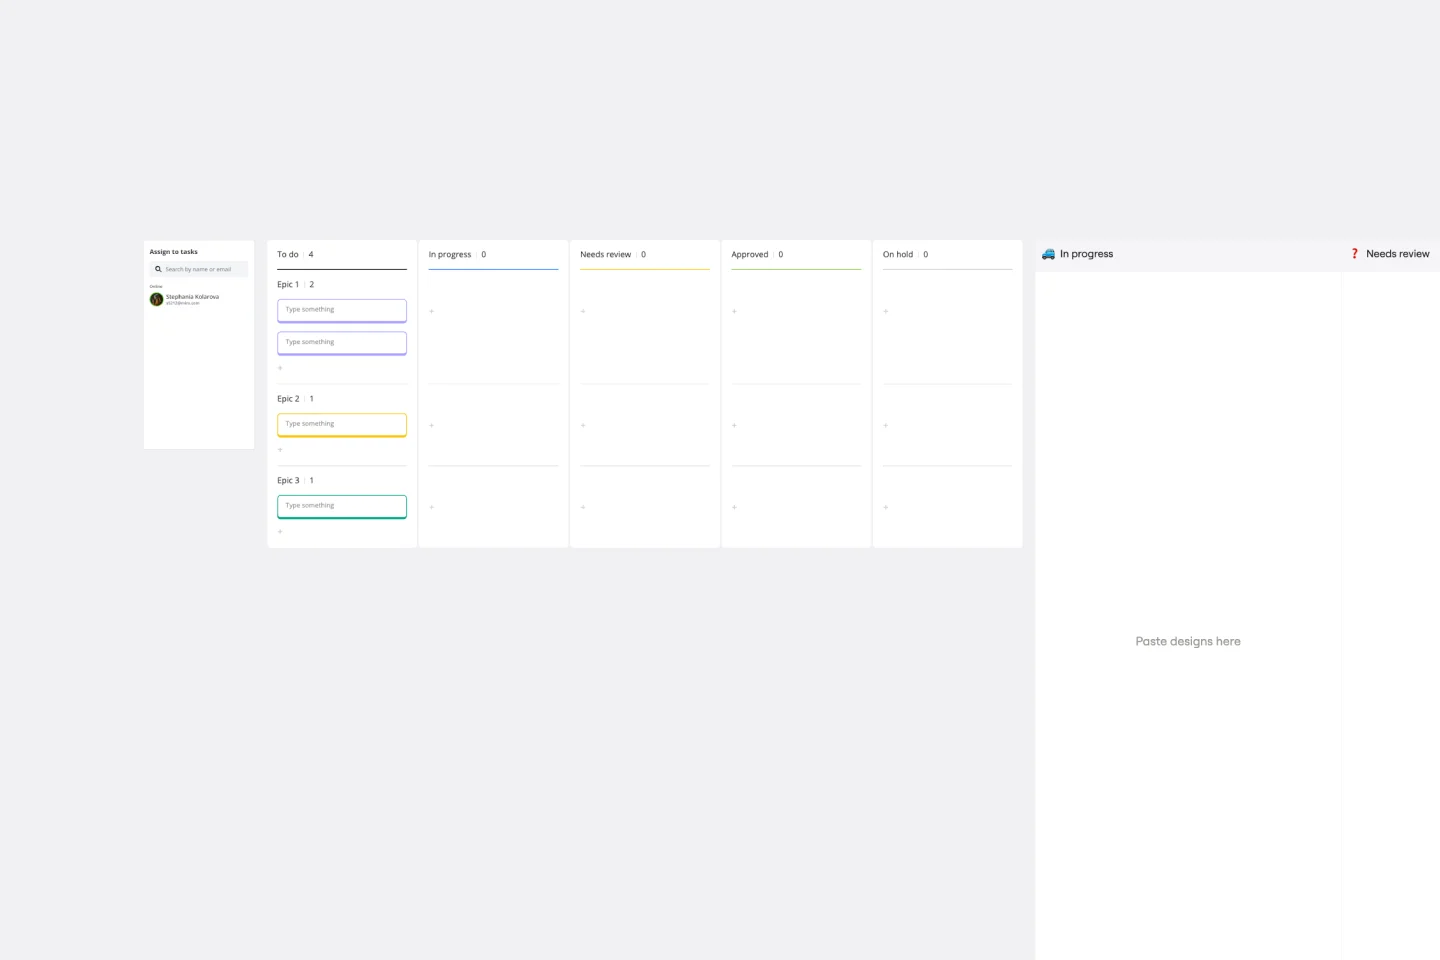The height and width of the screenshot is (960, 1440).
Task: Add a card below the Epic 3 section
Action: (x=280, y=531)
